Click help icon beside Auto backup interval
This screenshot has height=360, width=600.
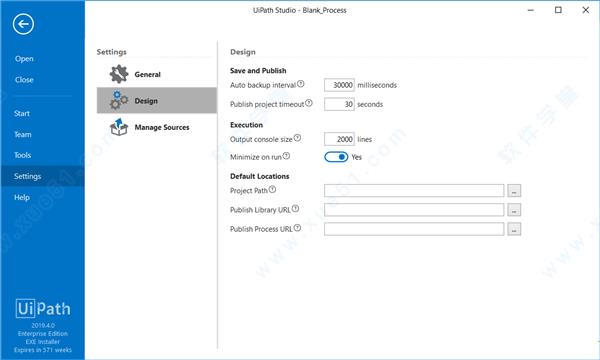(301, 84)
